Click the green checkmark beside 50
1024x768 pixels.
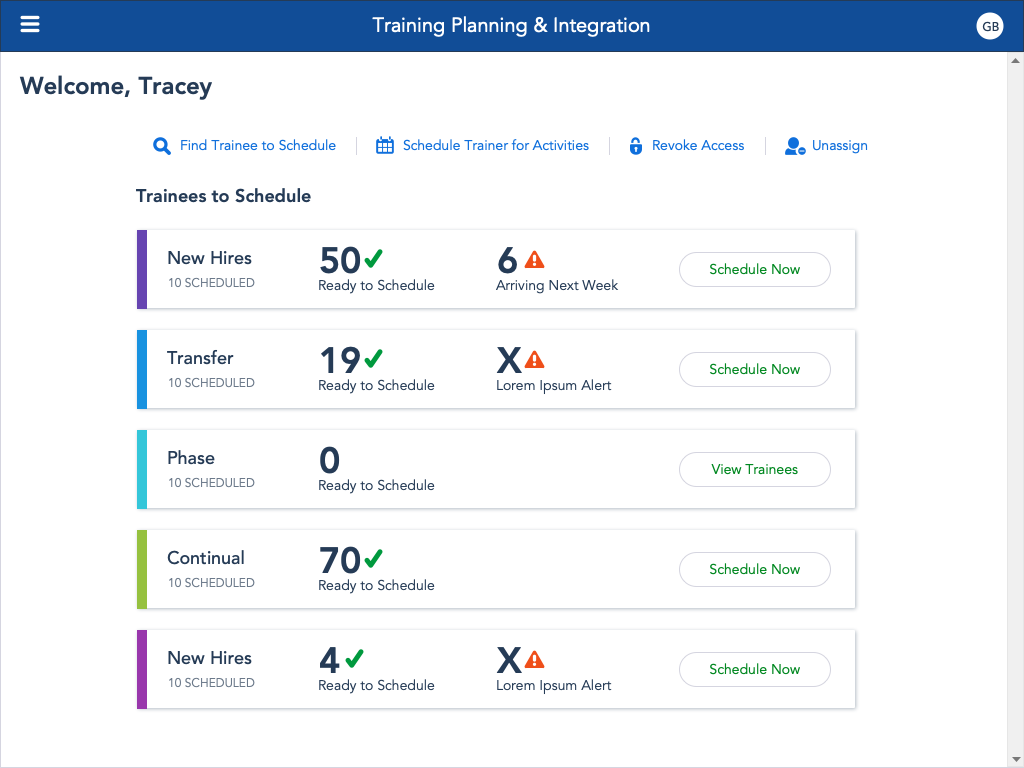(x=373, y=259)
